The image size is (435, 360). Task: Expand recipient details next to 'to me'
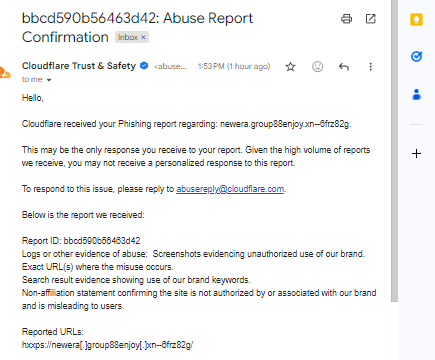pos(49,80)
